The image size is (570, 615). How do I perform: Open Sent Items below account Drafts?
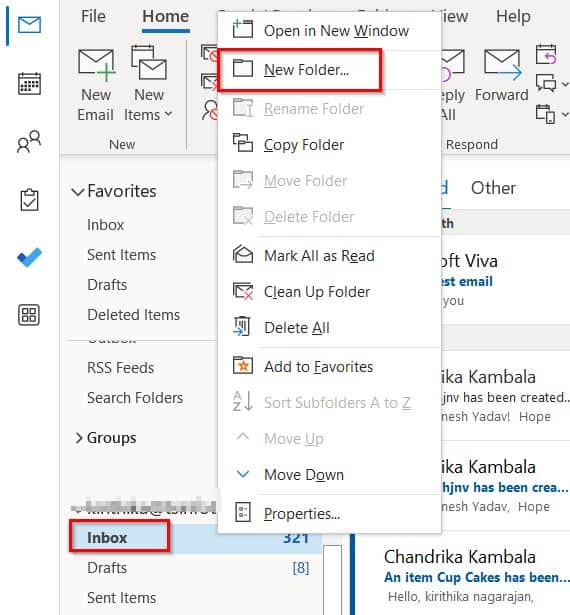[122, 598]
